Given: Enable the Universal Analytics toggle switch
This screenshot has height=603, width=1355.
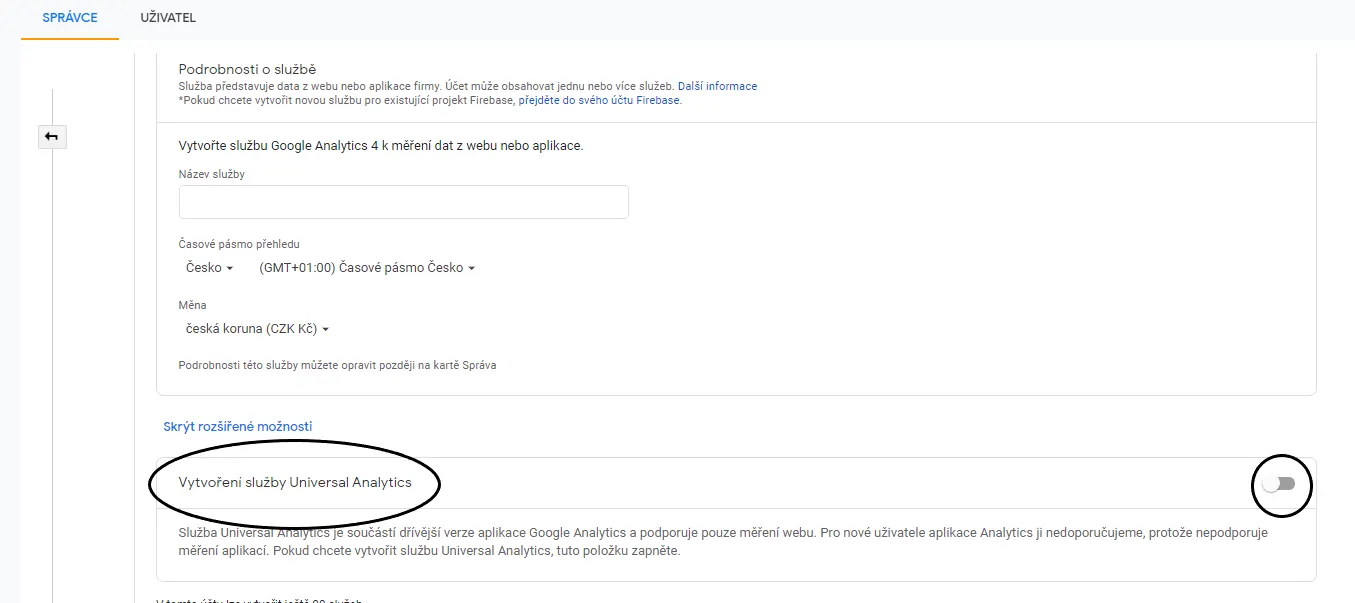Looking at the screenshot, I should click(x=1279, y=484).
